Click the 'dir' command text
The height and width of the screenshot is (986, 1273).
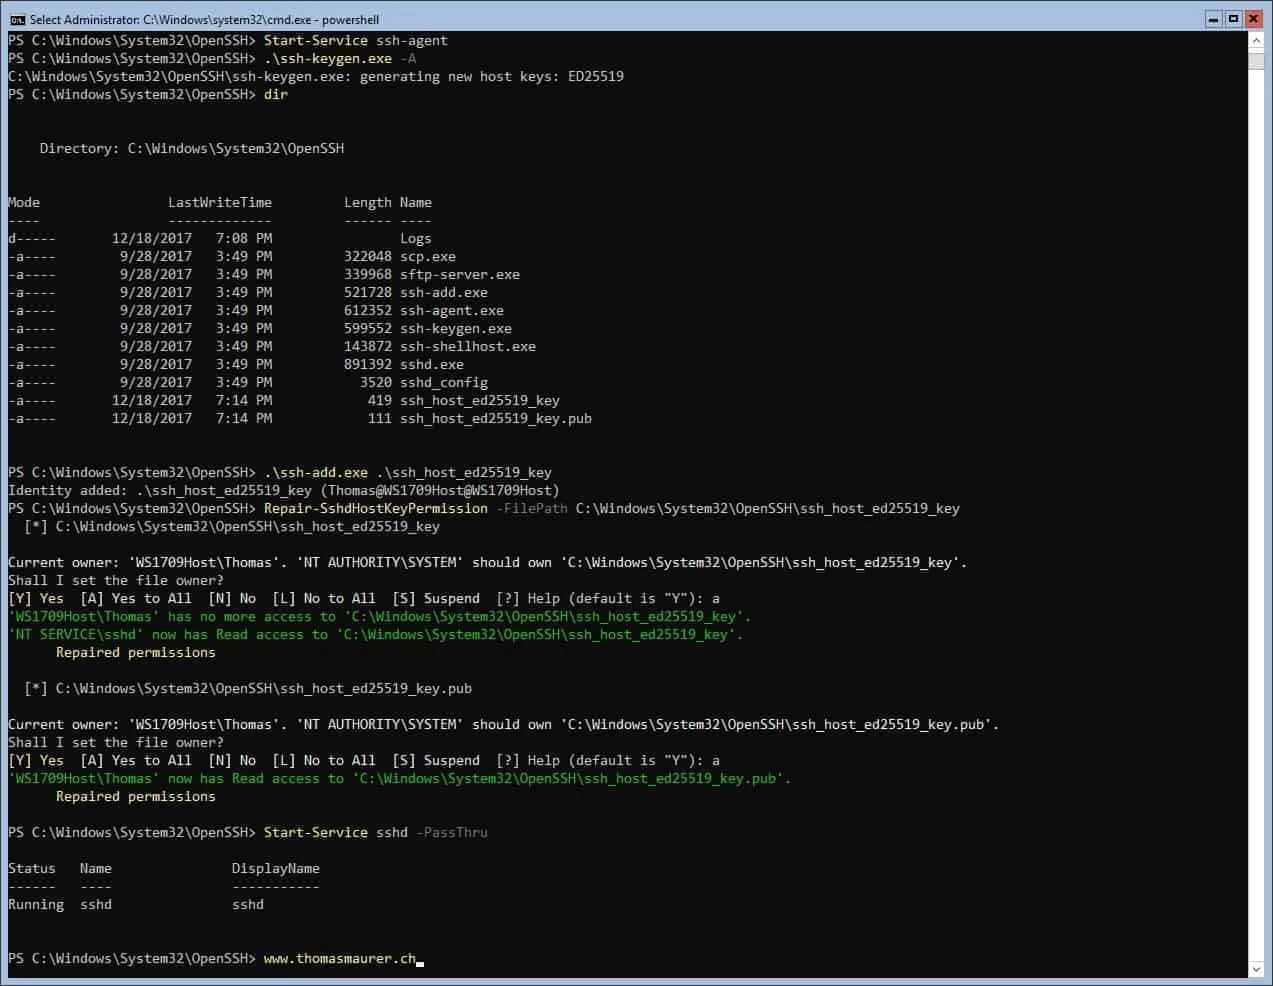point(276,95)
